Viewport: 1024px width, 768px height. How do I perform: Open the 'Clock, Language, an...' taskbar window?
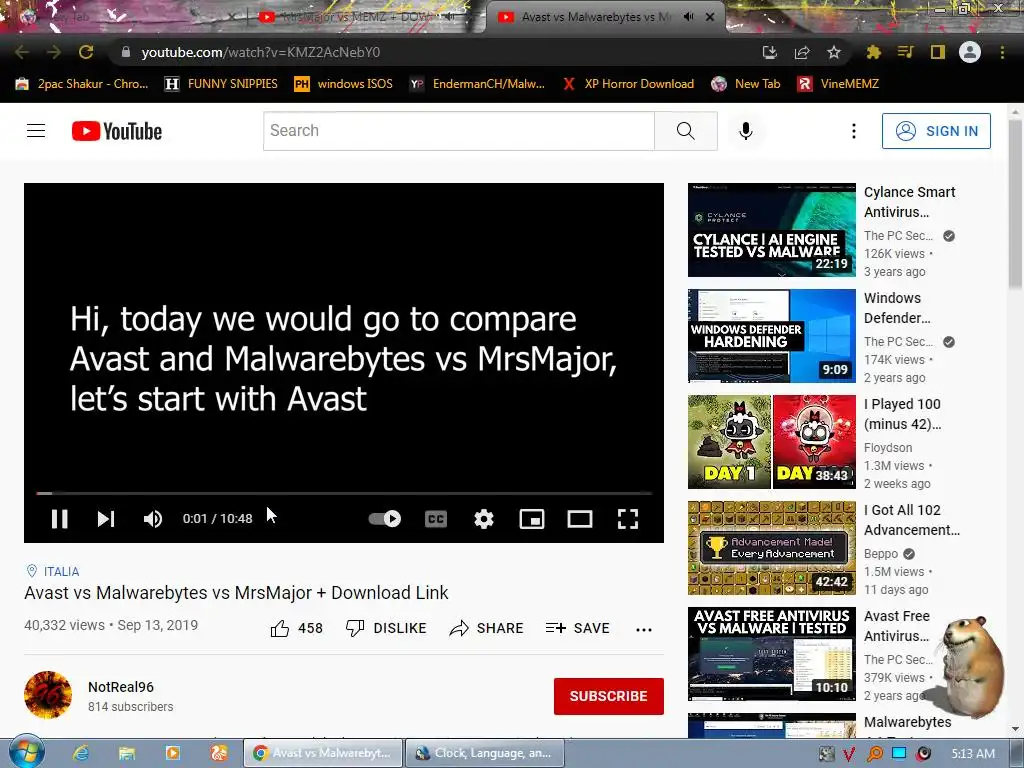pos(485,753)
